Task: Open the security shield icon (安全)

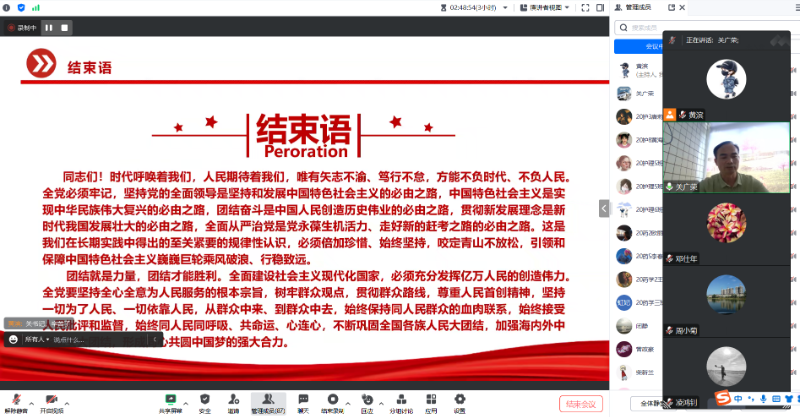Action: pos(205,401)
